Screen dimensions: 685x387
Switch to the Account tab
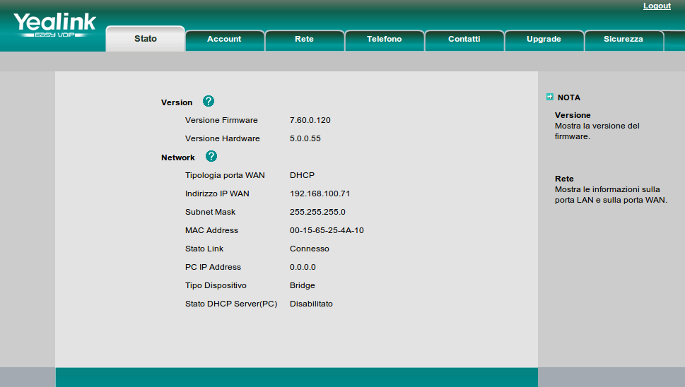click(224, 39)
